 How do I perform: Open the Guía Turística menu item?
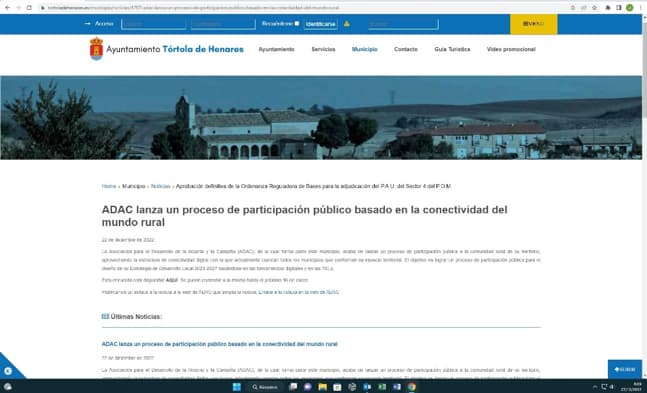[x=452, y=49]
